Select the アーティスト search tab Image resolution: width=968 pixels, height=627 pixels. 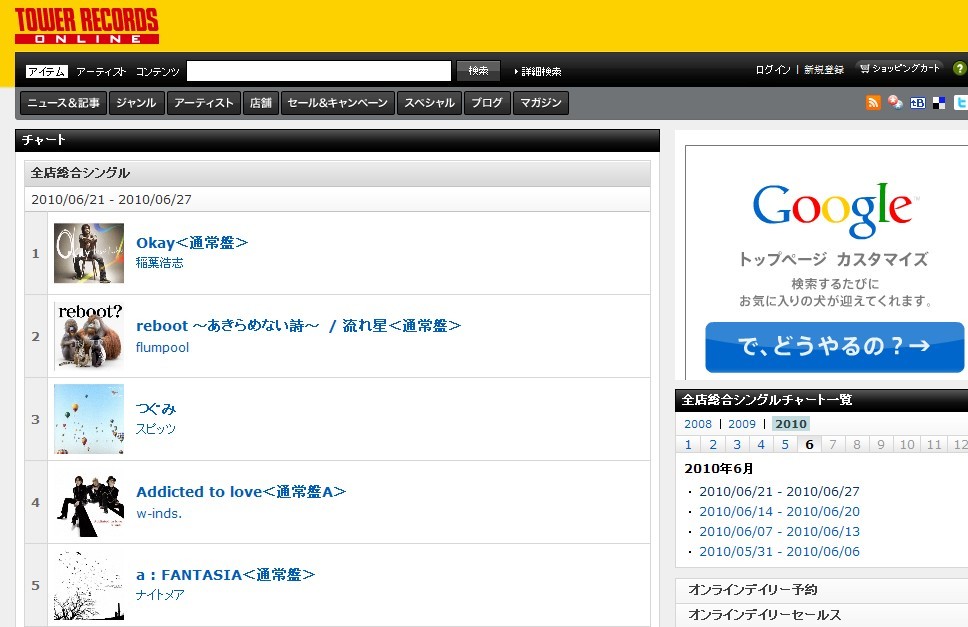101,72
